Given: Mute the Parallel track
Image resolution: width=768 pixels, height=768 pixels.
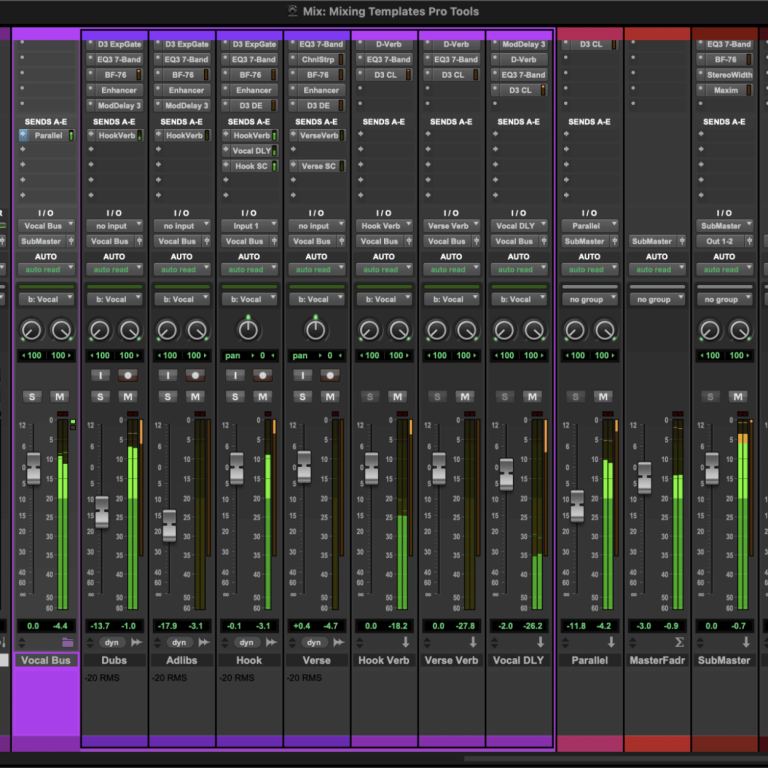Looking at the screenshot, I should pos(603,397).
